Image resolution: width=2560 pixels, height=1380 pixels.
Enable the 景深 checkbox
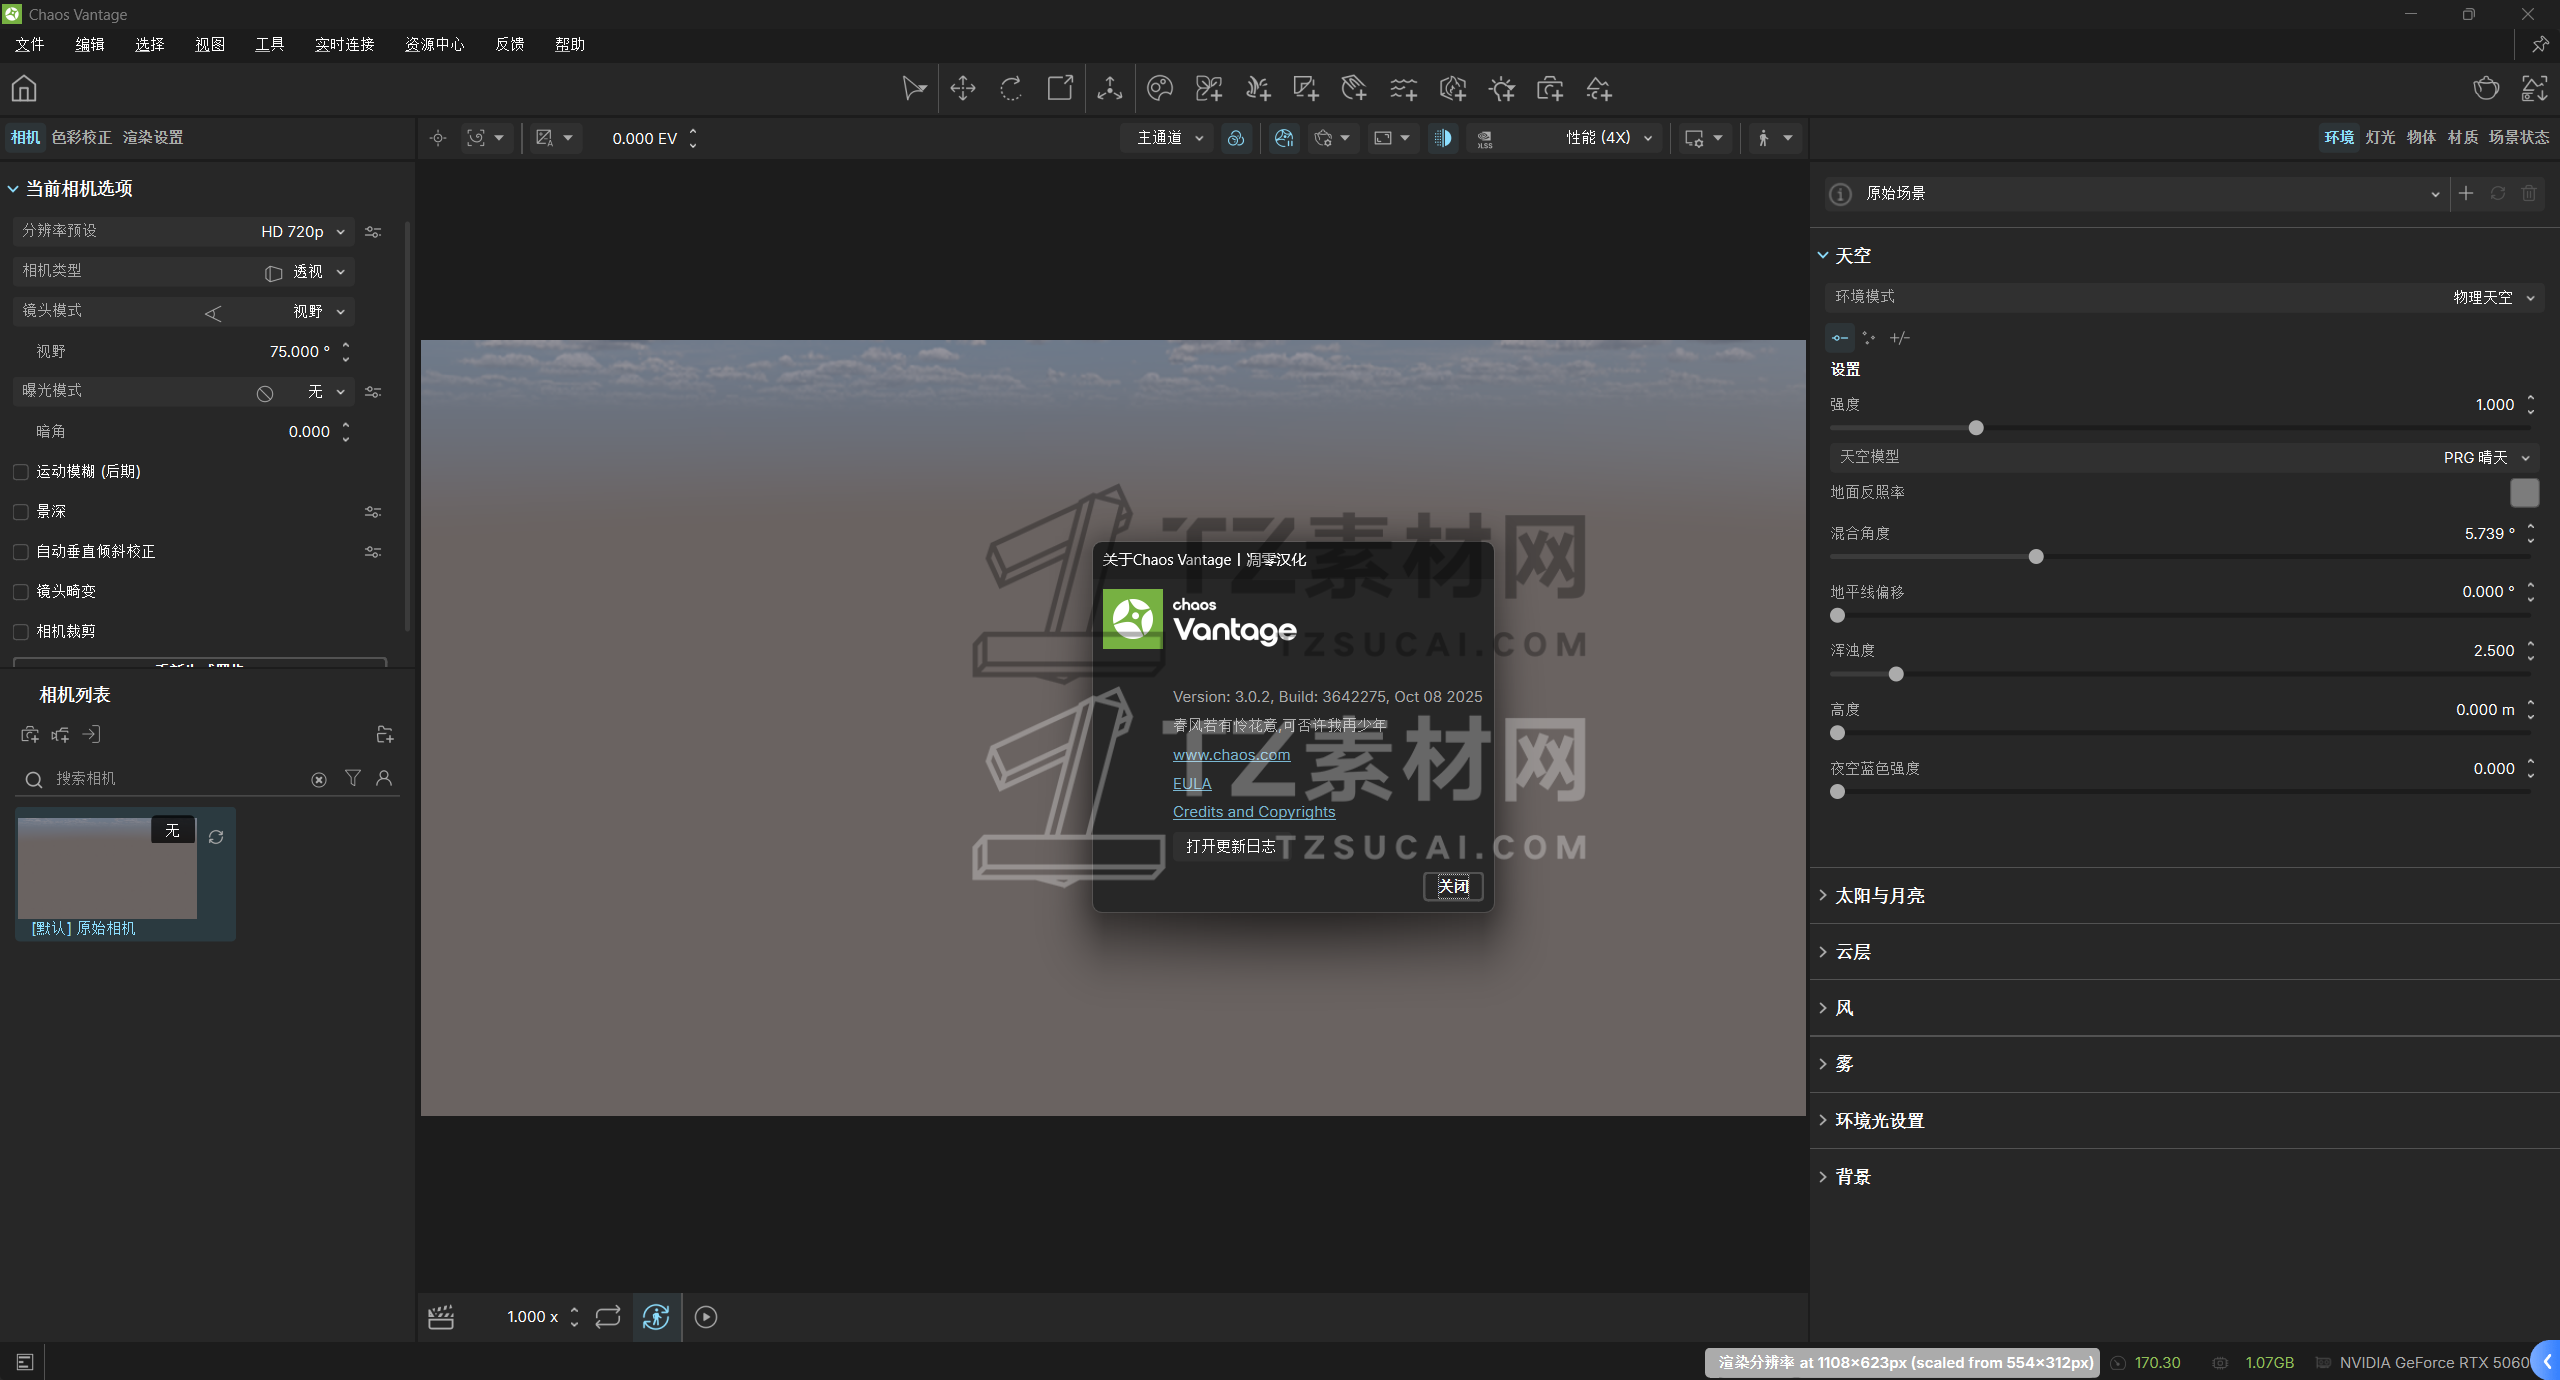[20, 511]
